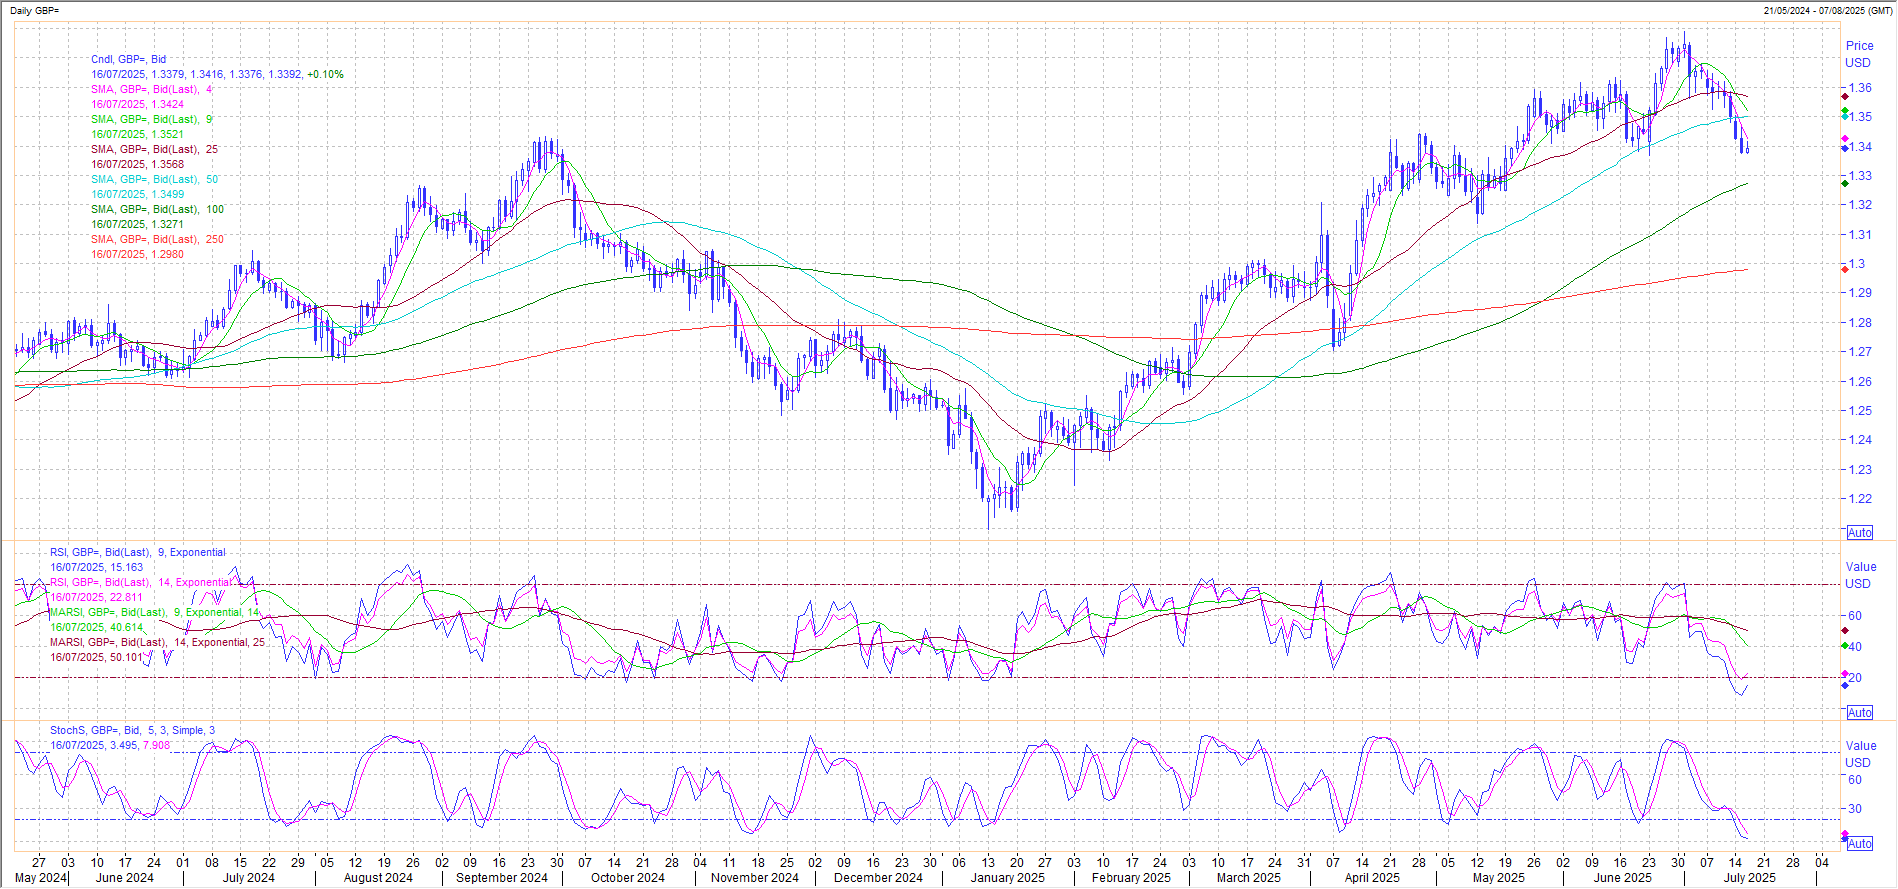Select the green MARSI 9 Exponential 14 legend

pyautogui.click(x=155, y=612)
